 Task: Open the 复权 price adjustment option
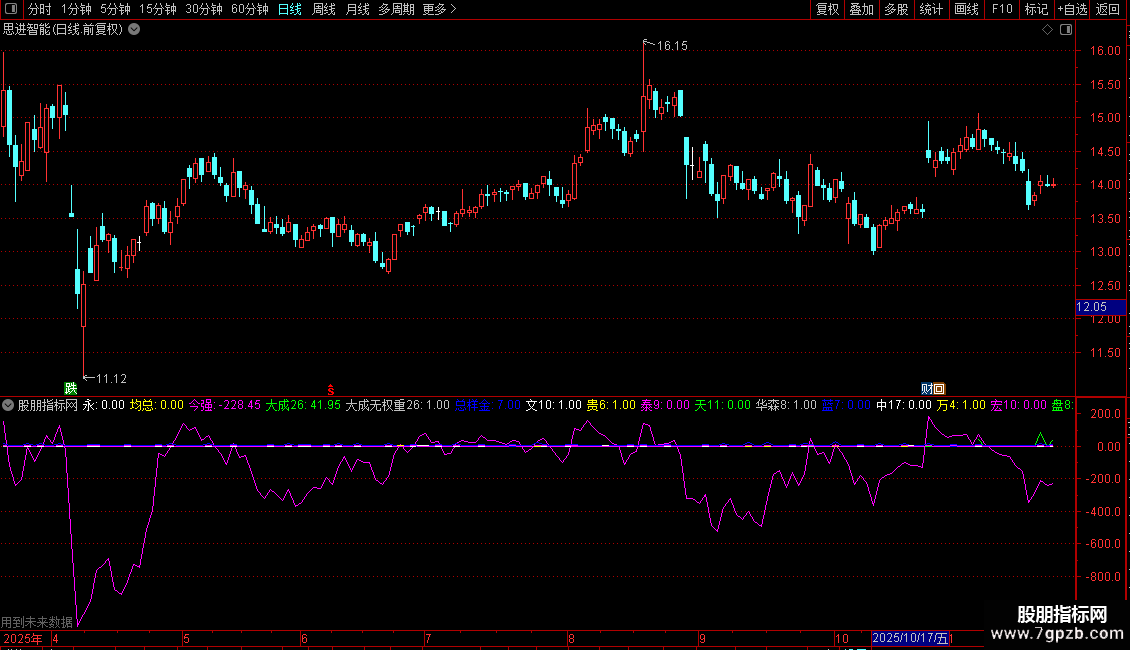click(x=827, y=9)
